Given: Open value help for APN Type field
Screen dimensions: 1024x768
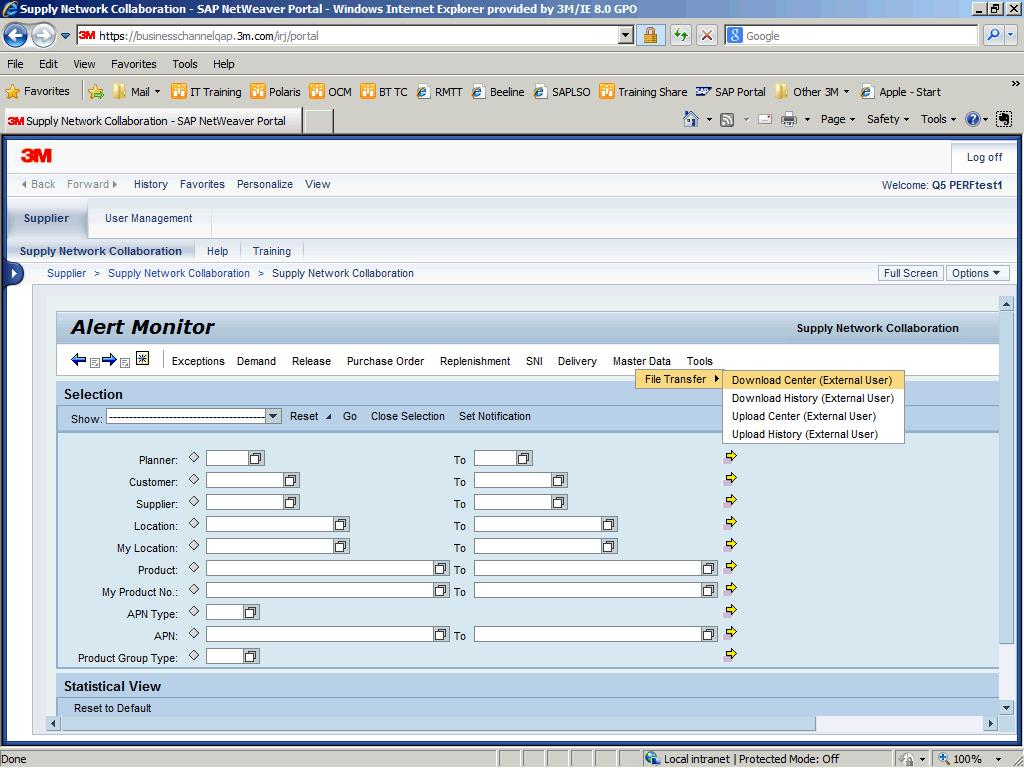Looking at the screenshot, I should point(250,613).
